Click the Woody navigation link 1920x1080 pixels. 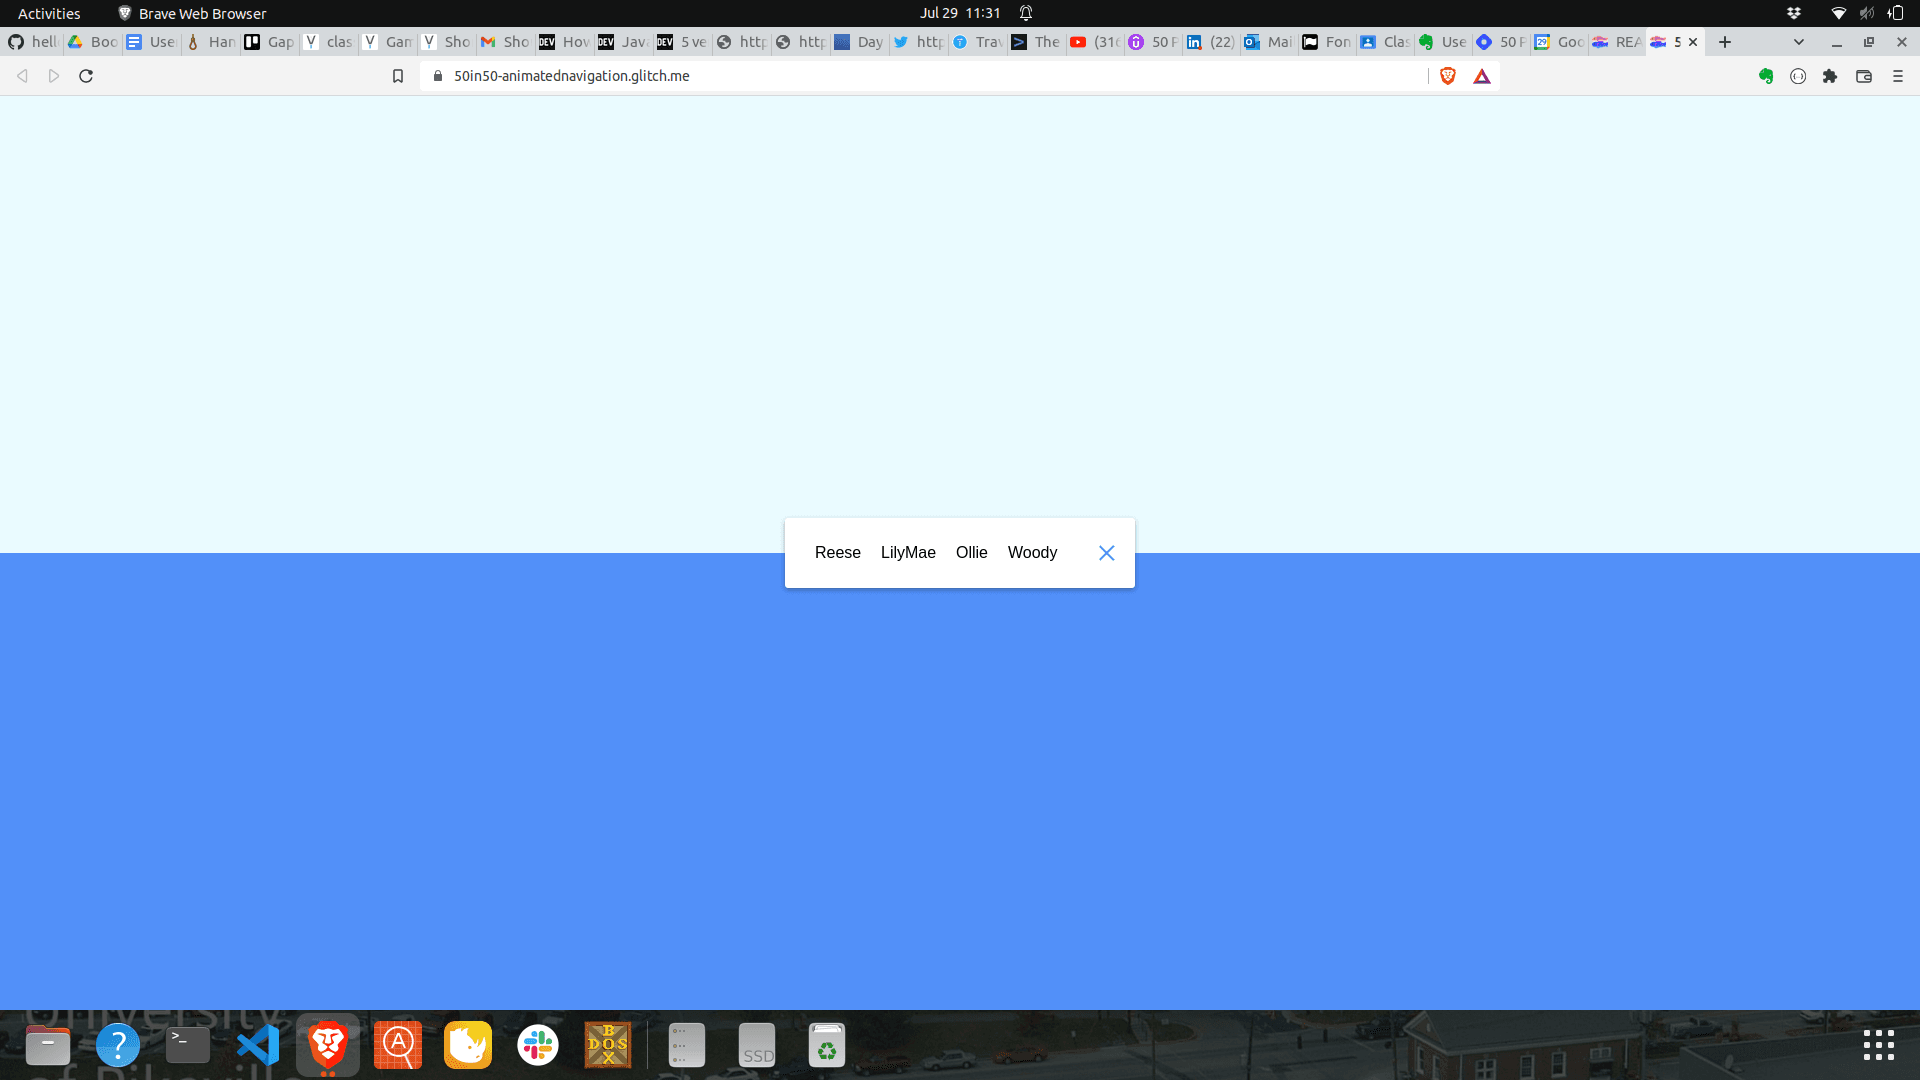[1032, 553]
